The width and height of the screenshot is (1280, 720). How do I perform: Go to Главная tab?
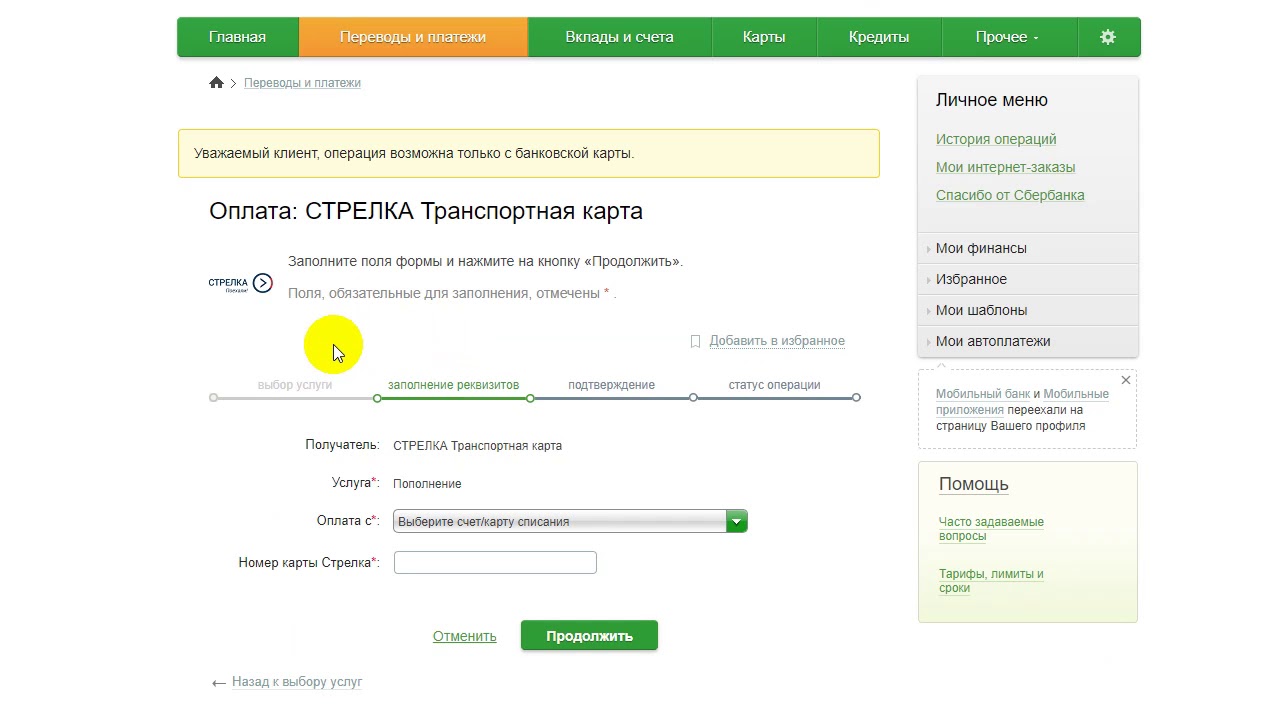238,37
